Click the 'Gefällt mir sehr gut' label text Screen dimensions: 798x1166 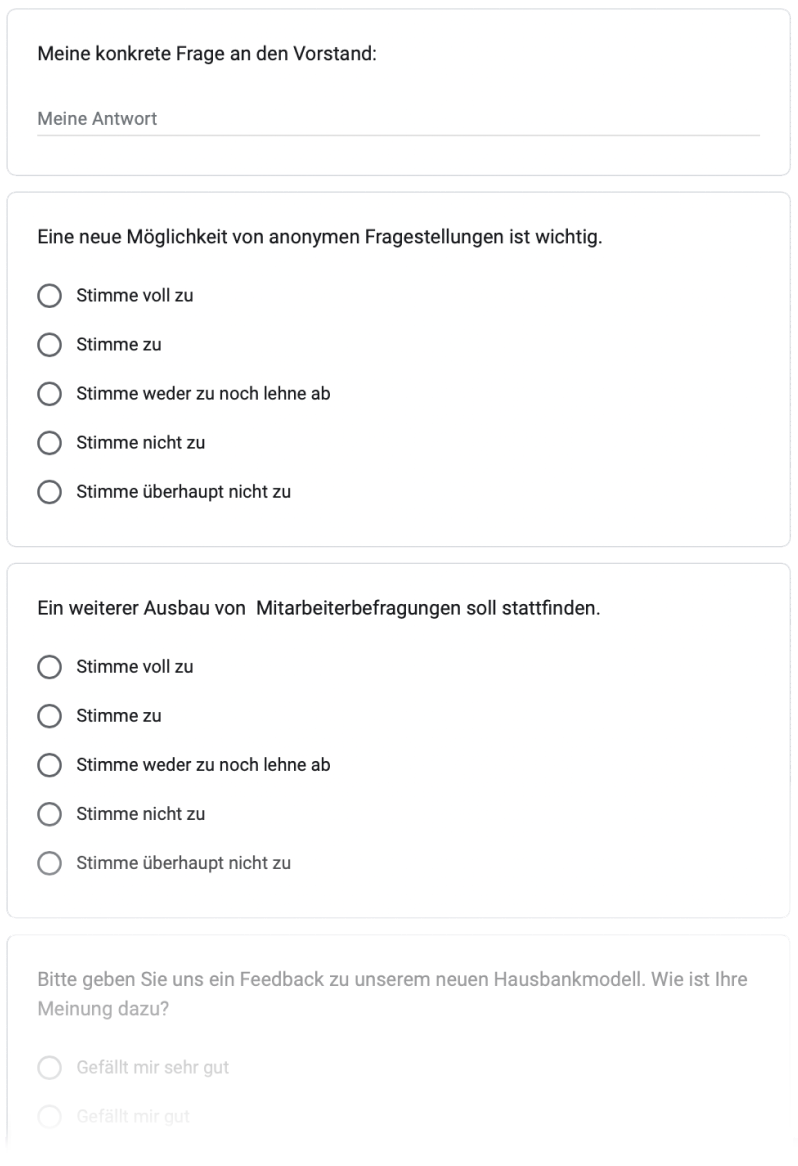[153, 1068]
